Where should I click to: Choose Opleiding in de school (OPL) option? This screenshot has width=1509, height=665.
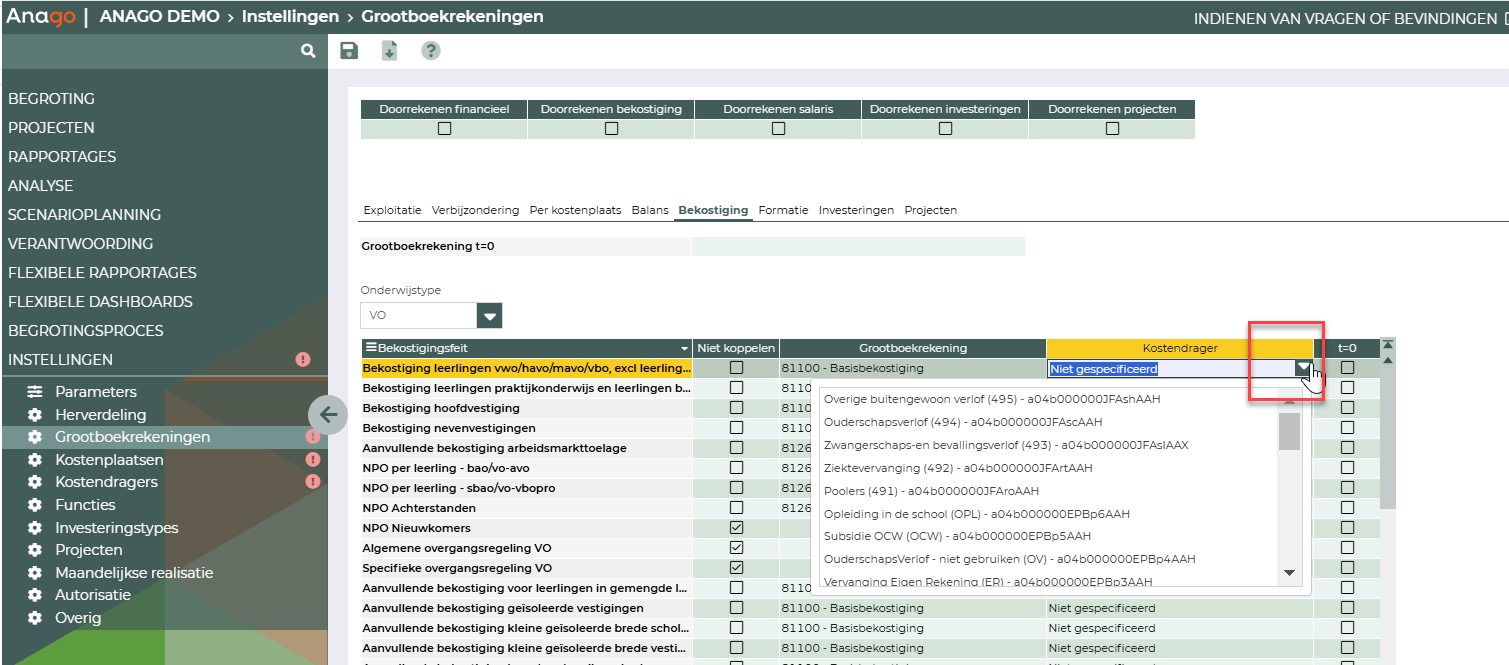pos(976,514)
